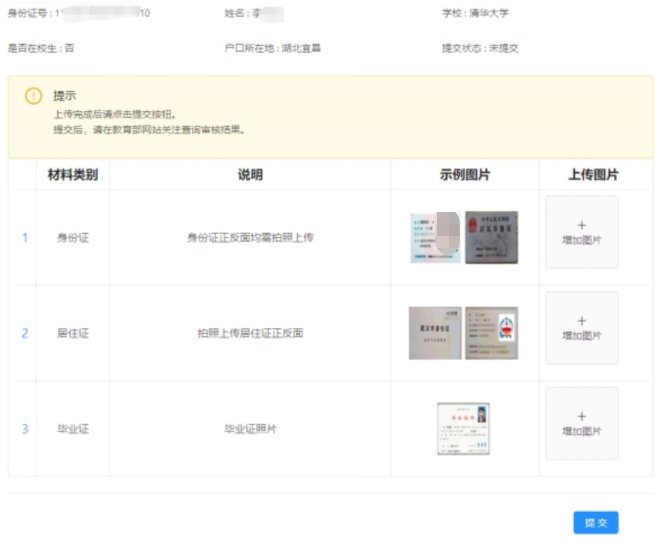Open the ID card front example thumbnail
665x549 pixels.
(435, 237)
